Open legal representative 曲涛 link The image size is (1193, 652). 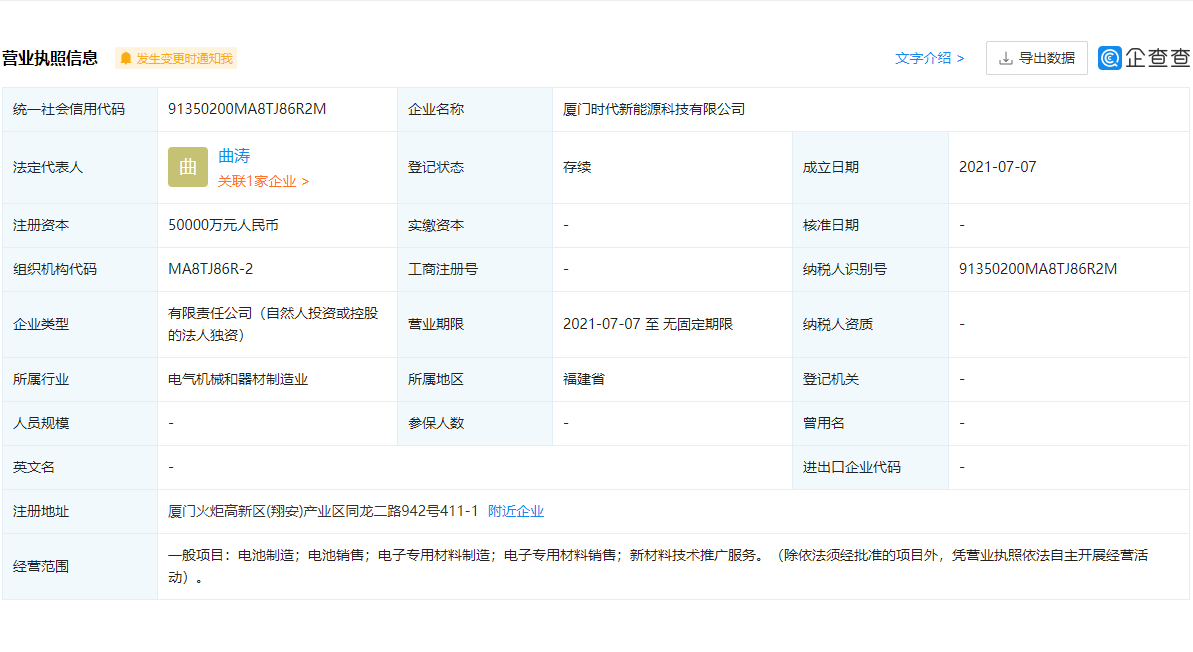click(x=234, y=155)
